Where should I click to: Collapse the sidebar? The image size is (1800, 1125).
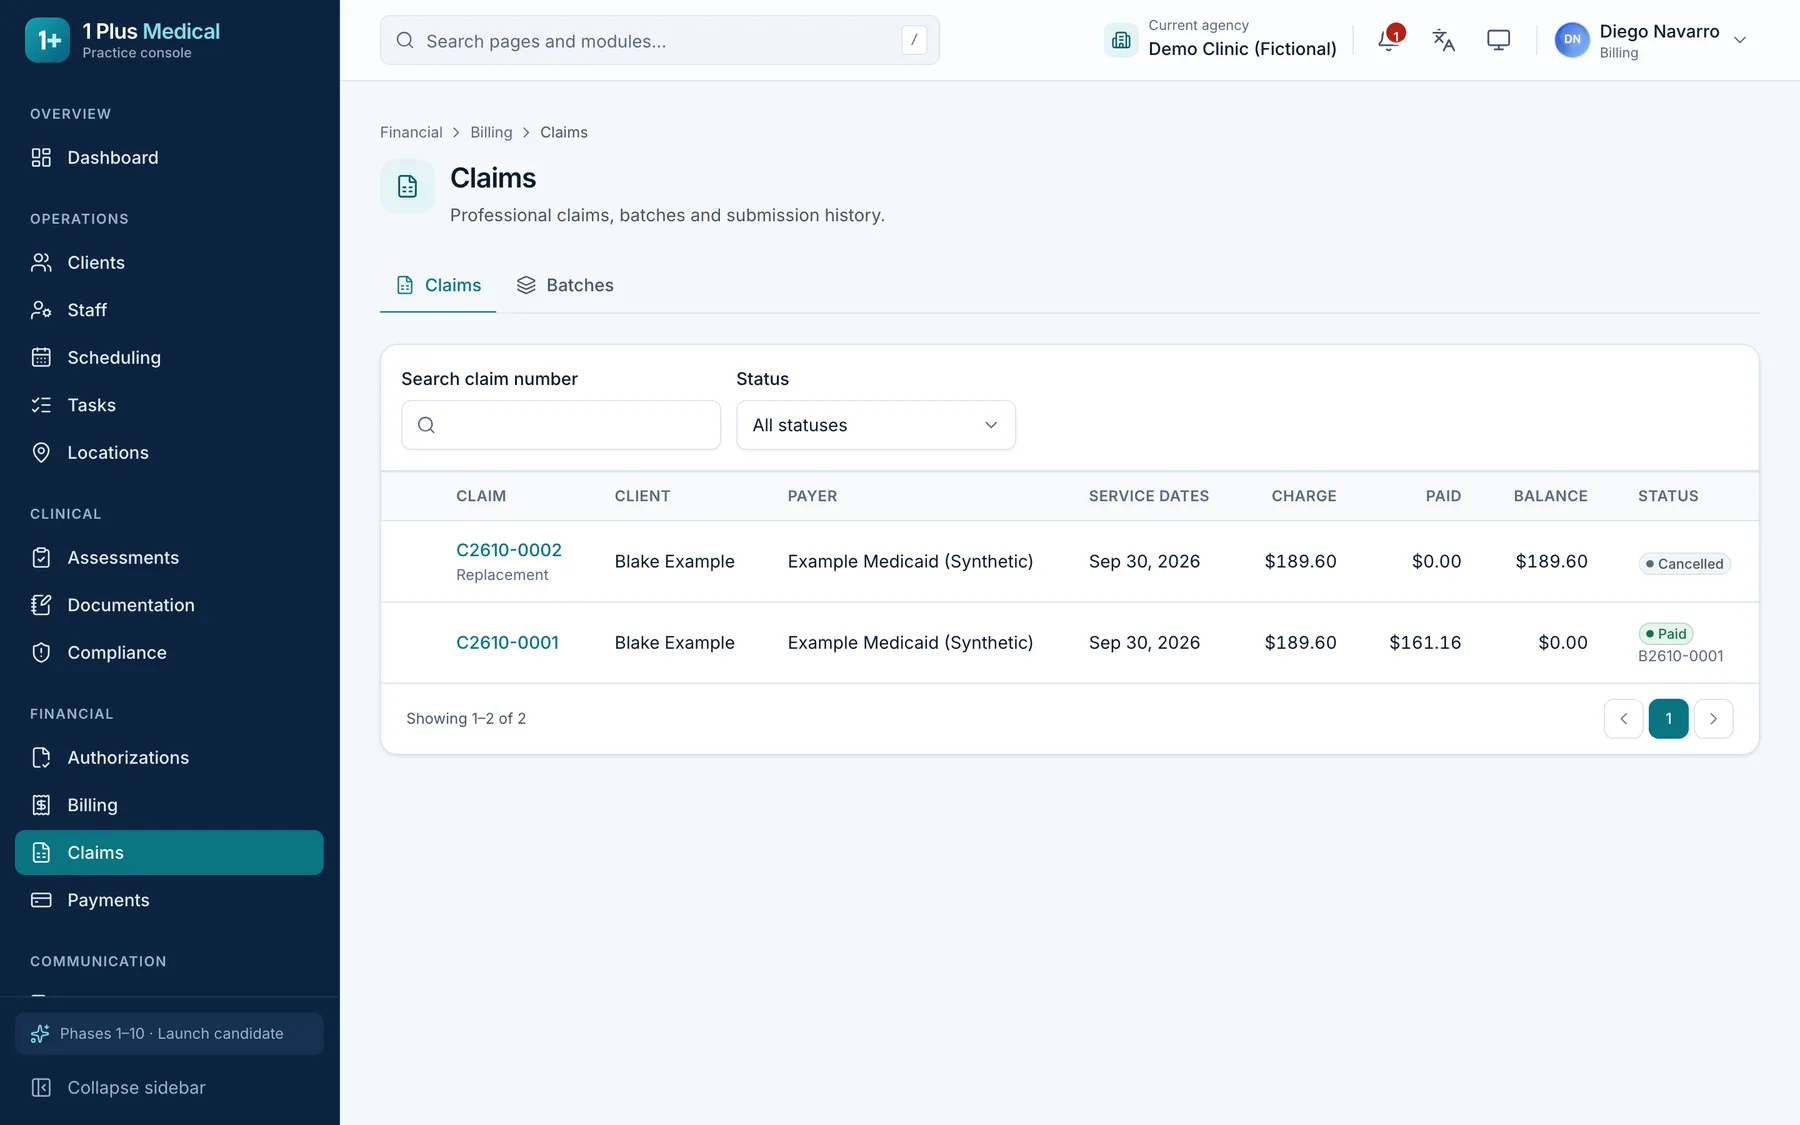(169, 1088)
